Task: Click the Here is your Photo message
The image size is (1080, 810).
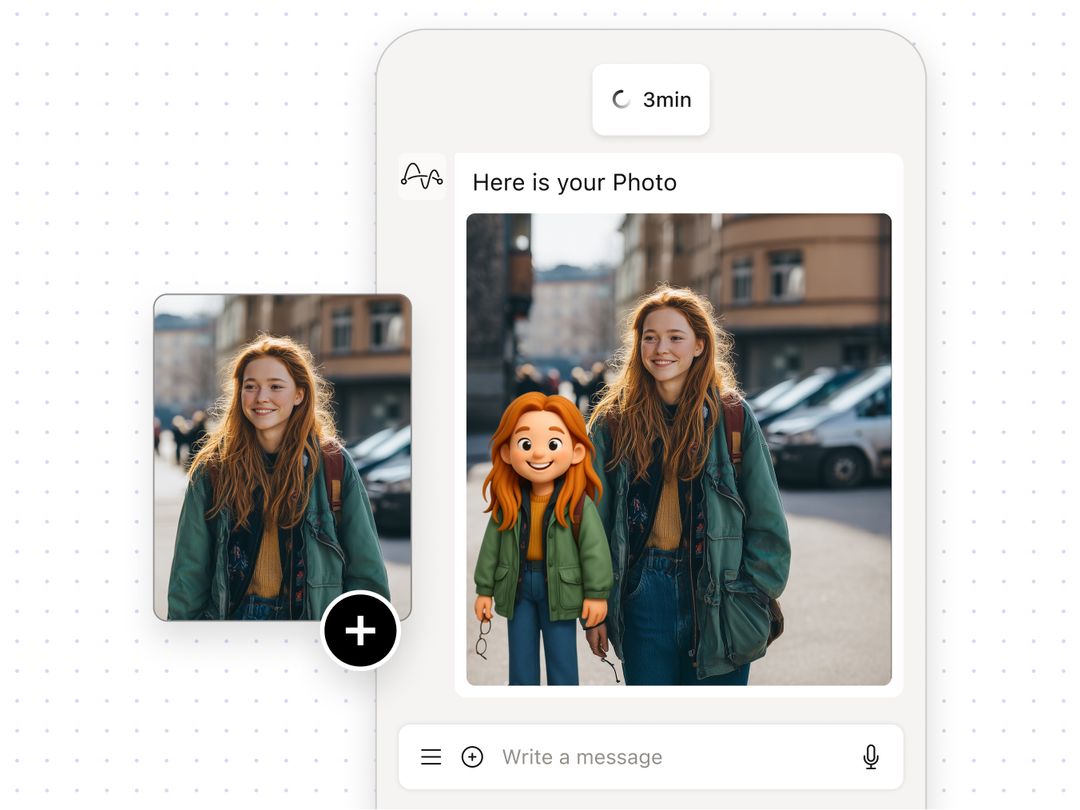Action: tap(575, 182)
